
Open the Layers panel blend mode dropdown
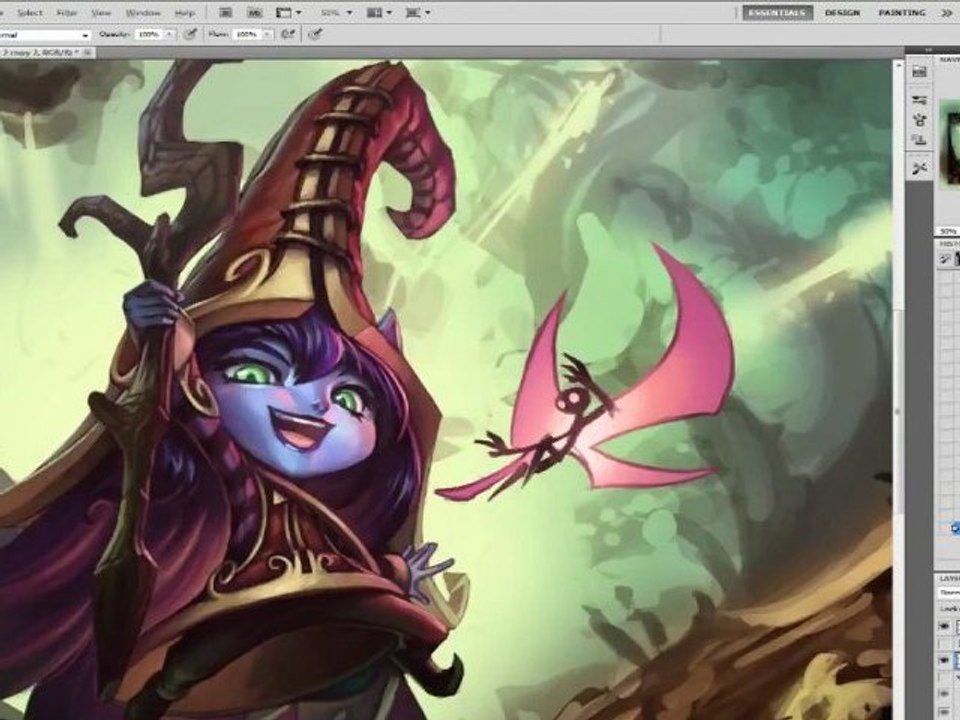click(950, 593)
